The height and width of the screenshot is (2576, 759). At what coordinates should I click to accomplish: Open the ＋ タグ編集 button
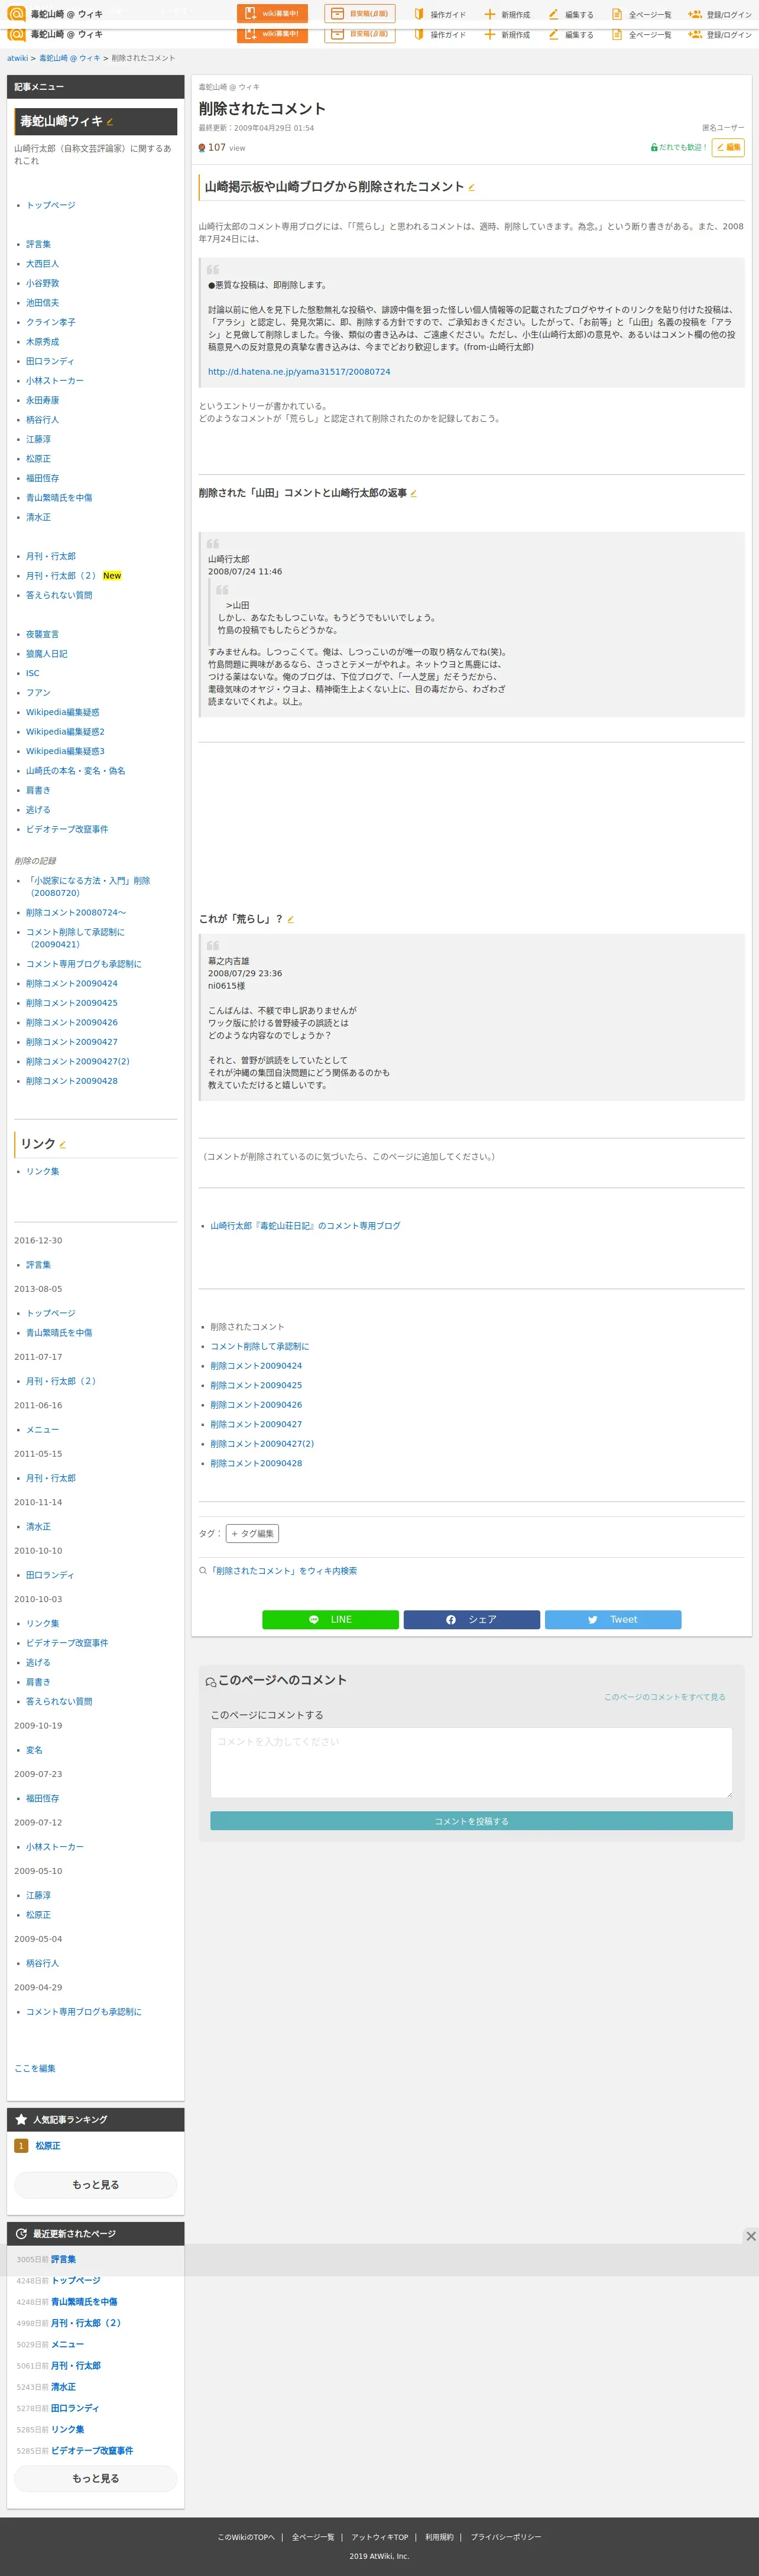[252, 1533]
